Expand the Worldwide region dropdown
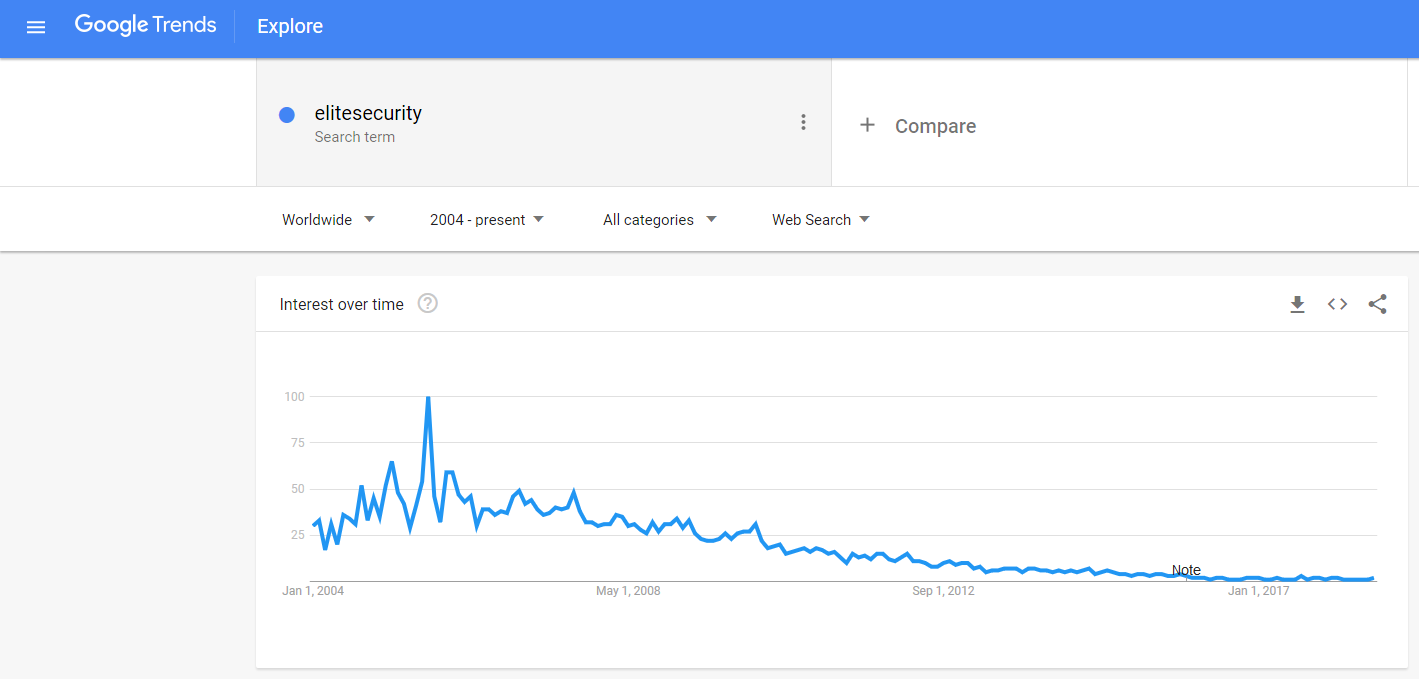 pos(328,220)
